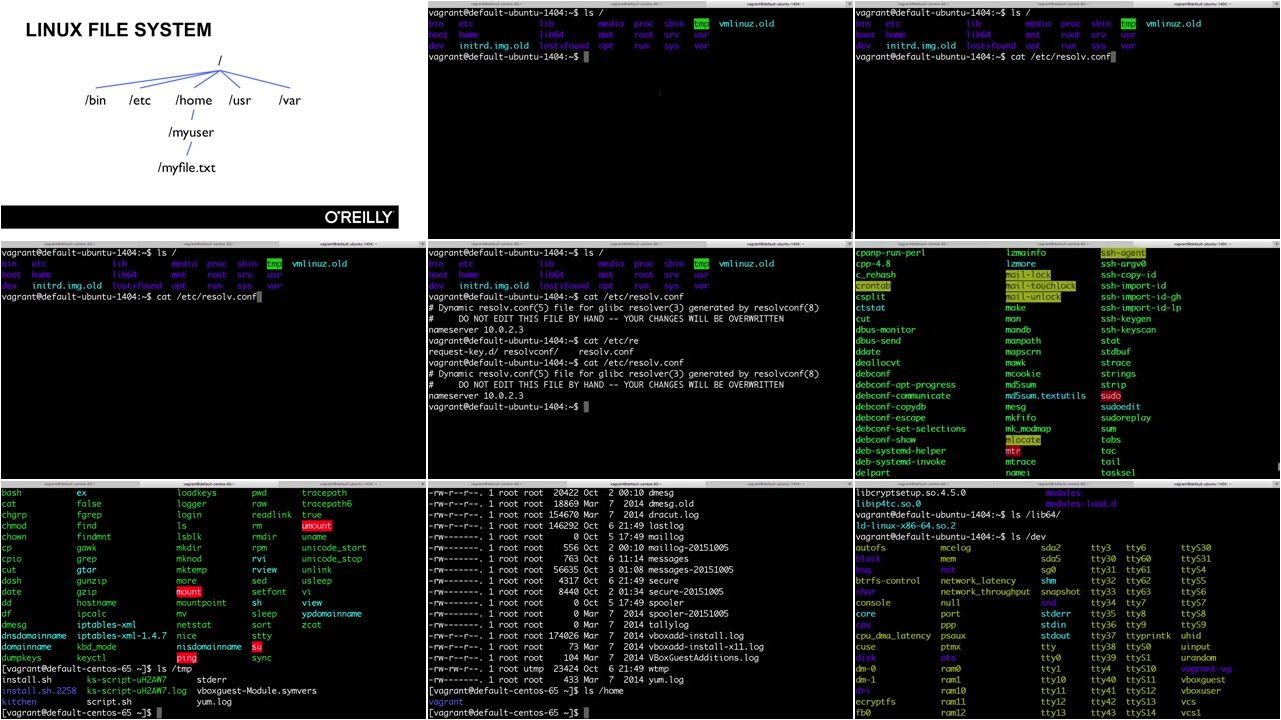Click the 'btrfs-control' device entry
1281x720 pixels.
(x=889, y=581)
